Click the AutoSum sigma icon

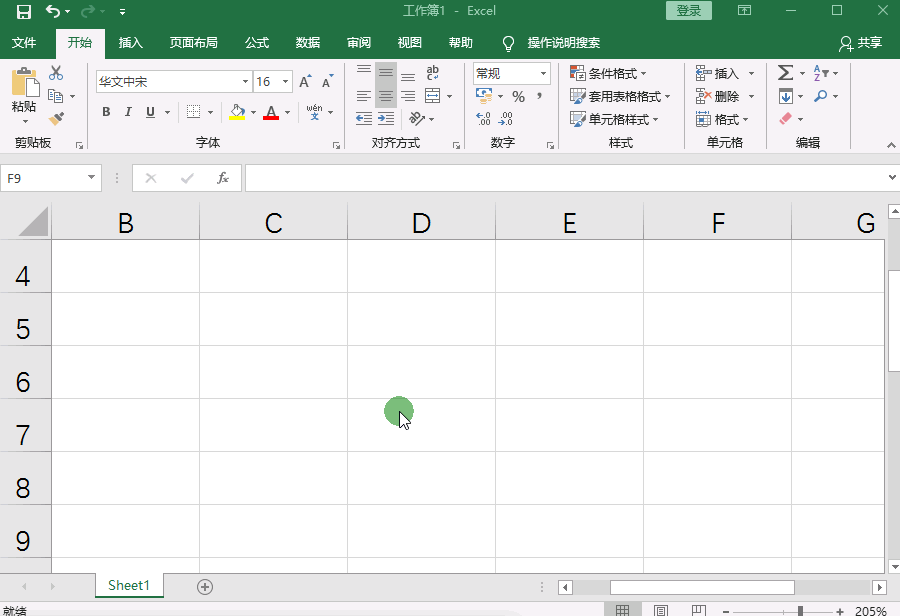point(785,73)
